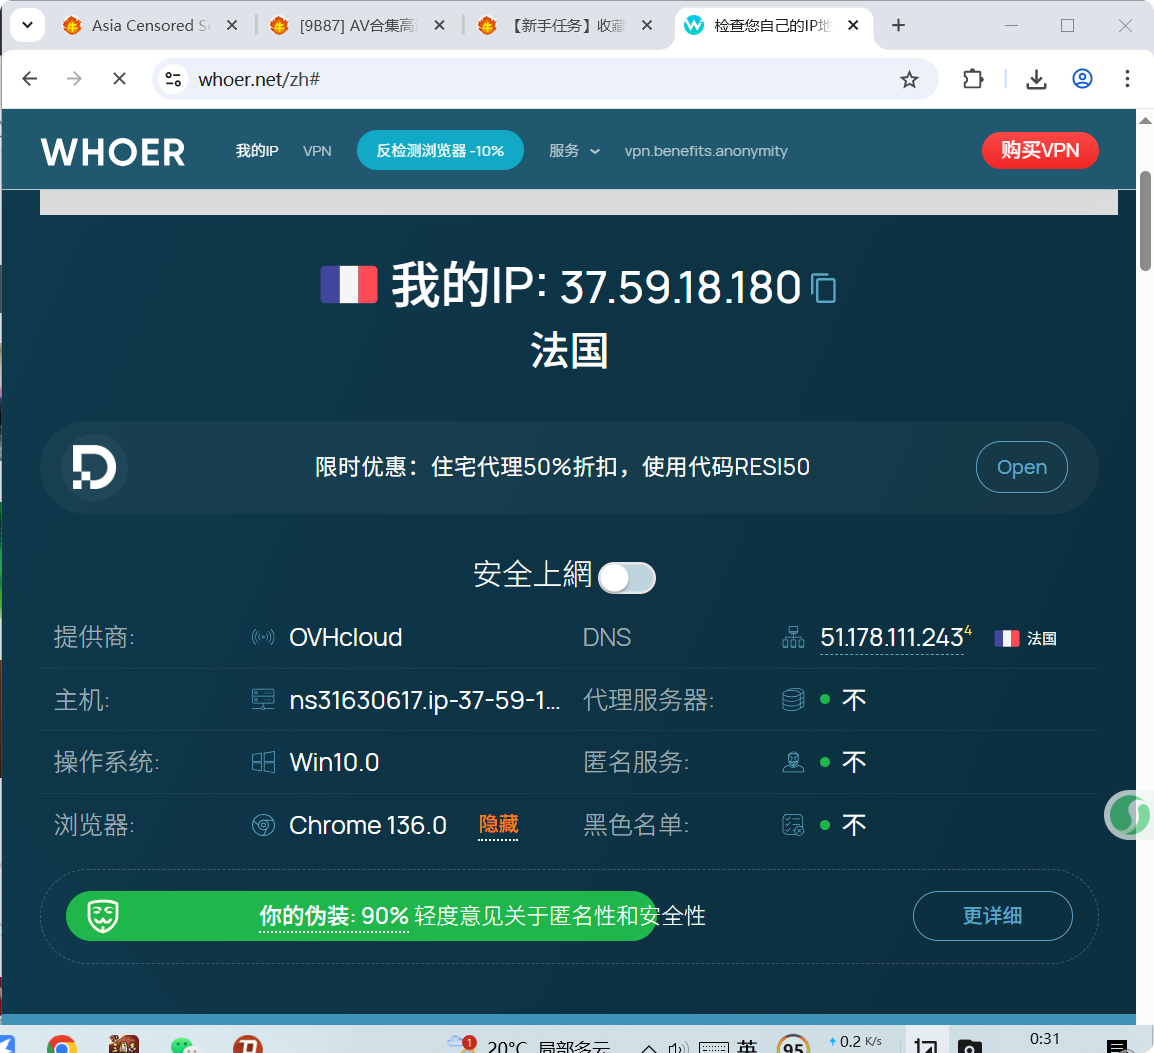
Task: Click the D logo in the promo banner
Action: pyautogui.click(x=94, y=467)
